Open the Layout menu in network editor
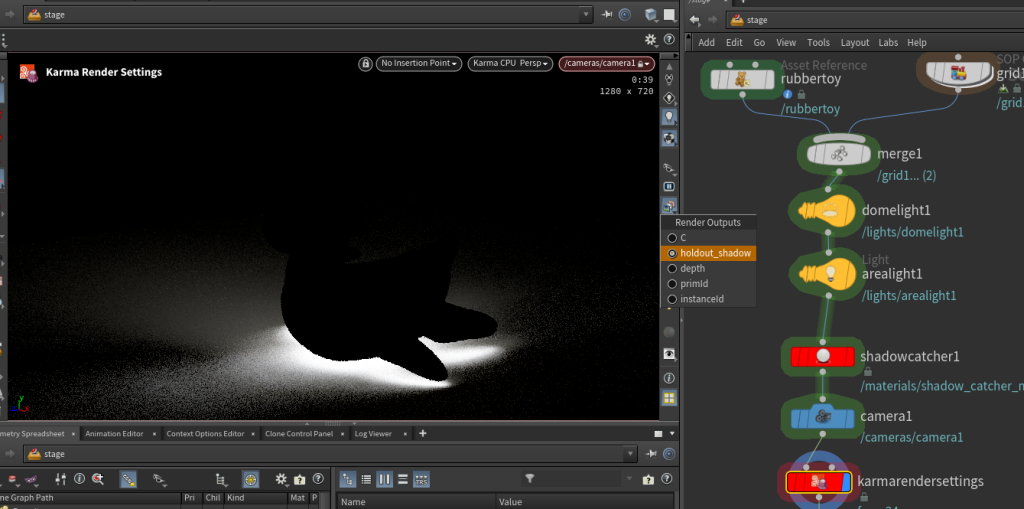The image size is (1024, 509). point(854,43)
